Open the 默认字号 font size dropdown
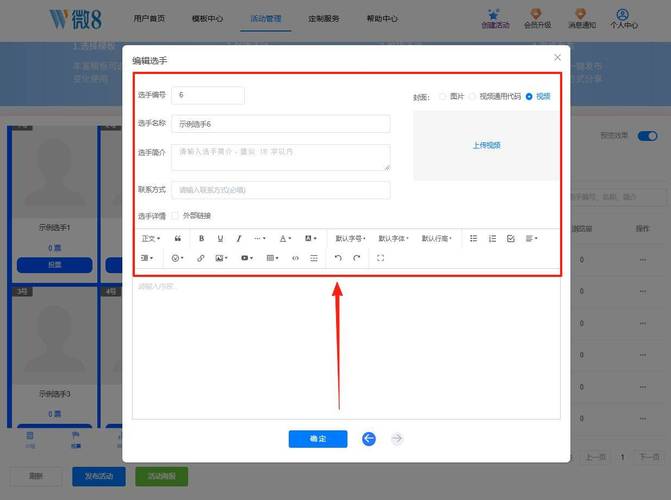This screenshot has width=671, height=500. [x=350, y=239]
